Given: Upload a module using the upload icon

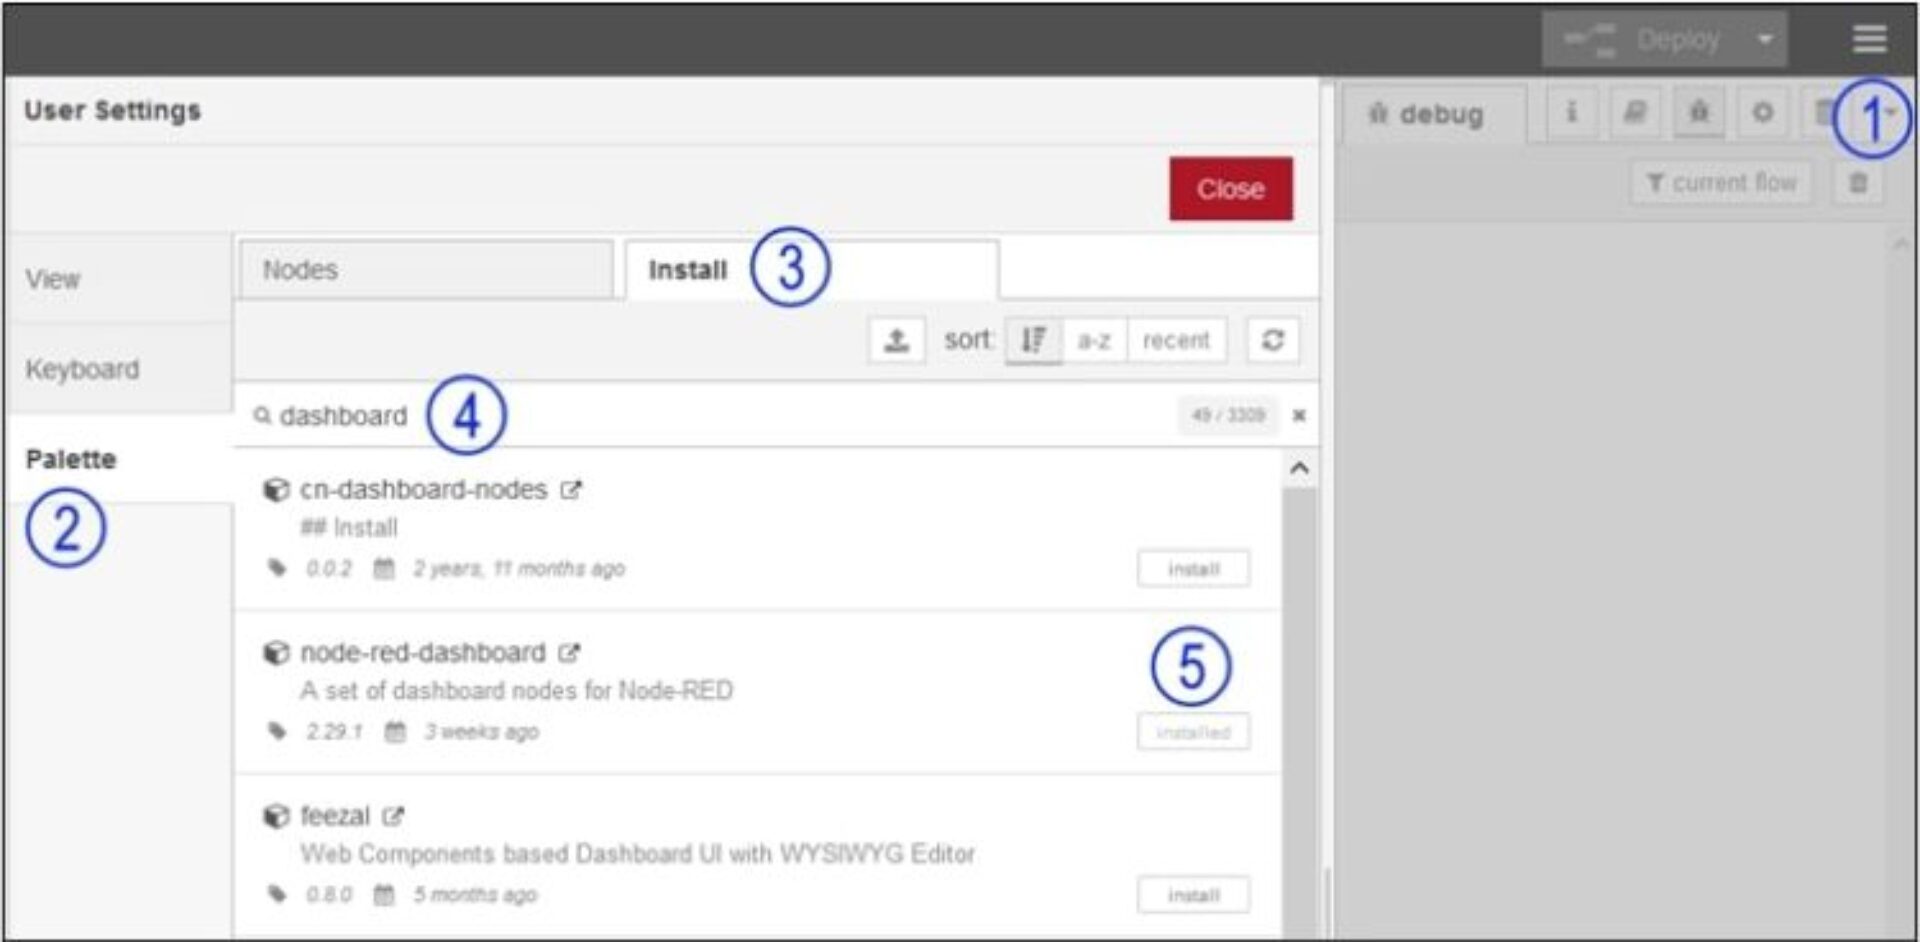Looking at the screenshot, I should [896, 340].
